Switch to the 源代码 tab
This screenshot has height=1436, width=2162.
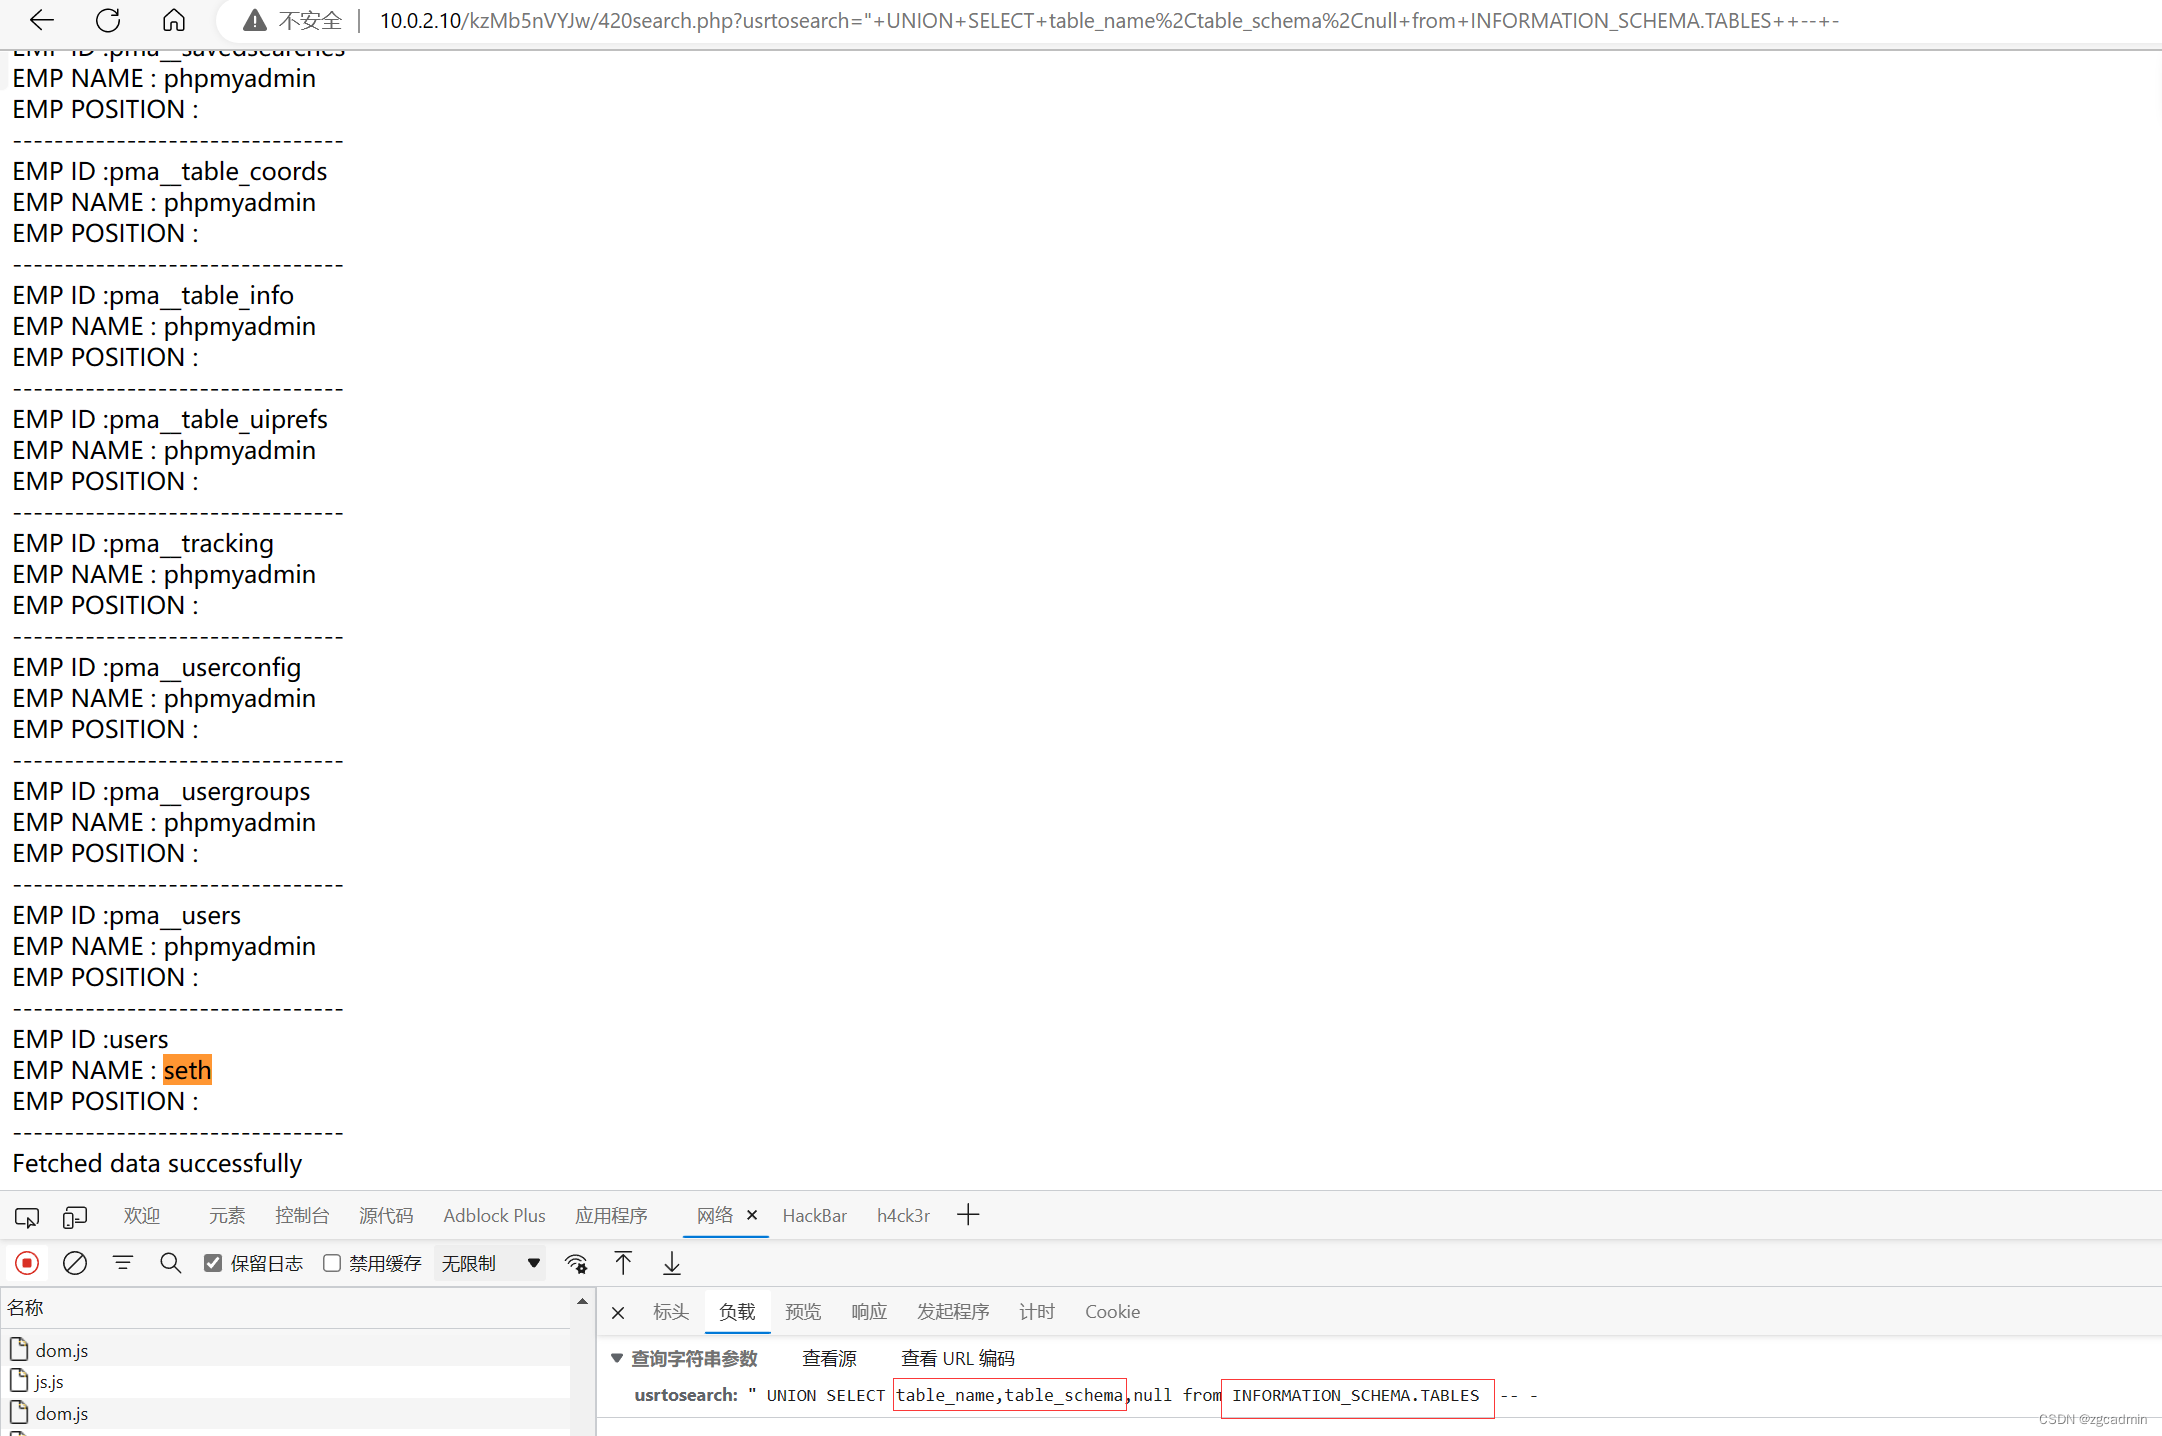coord(386,1215)
